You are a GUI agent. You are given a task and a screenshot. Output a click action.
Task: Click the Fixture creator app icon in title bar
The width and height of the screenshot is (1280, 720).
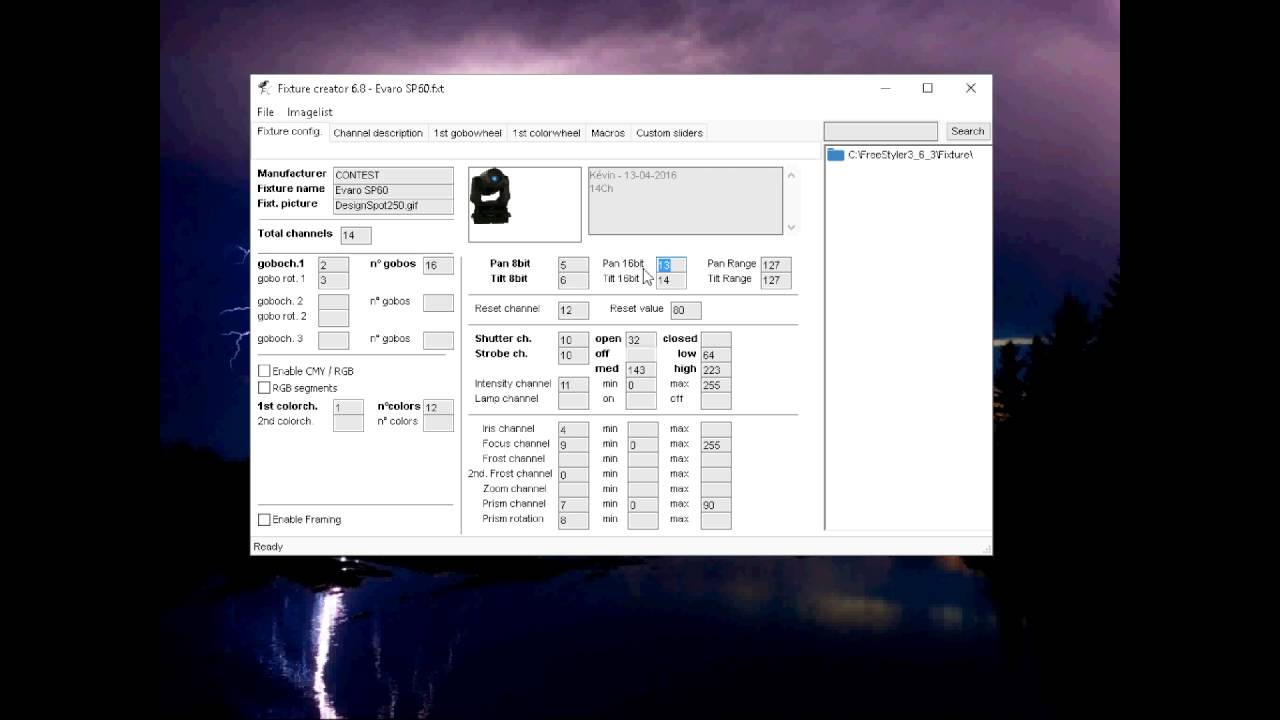pyautogui.click(x=264, y=88)
